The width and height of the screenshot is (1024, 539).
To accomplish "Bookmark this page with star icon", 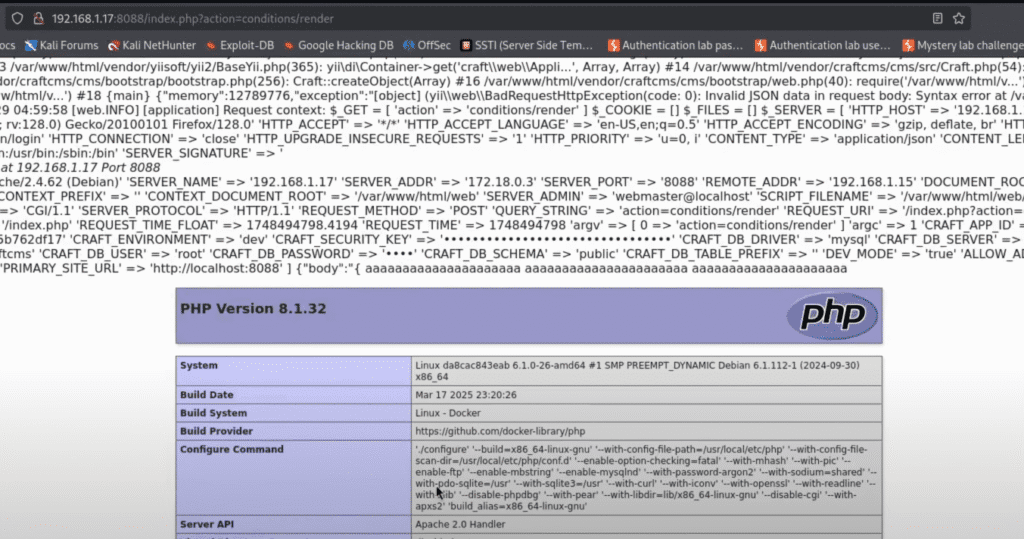I will [959, 18].
